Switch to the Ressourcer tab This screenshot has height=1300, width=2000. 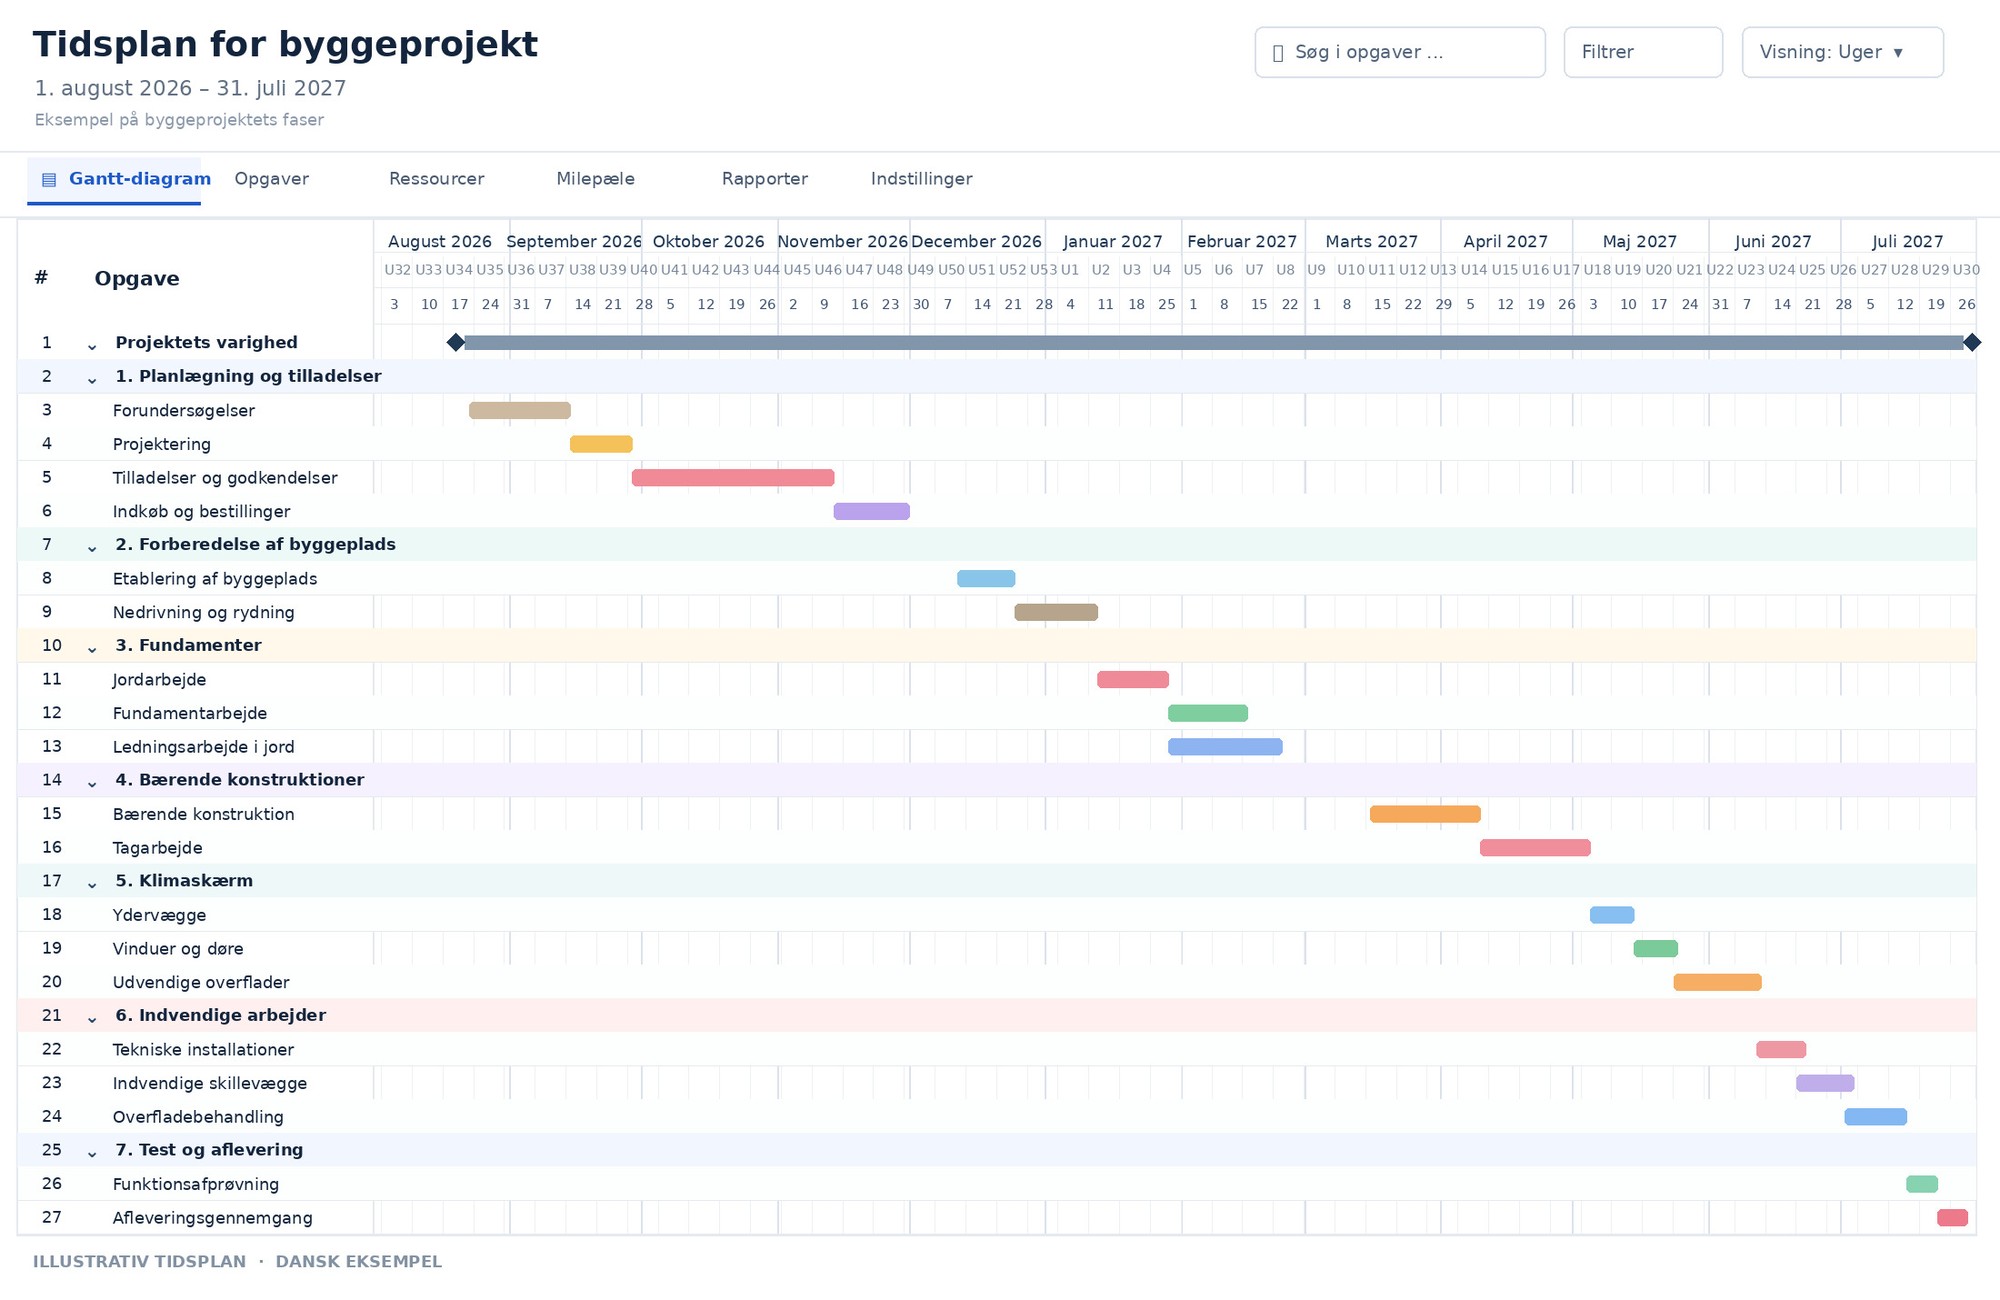tap(437, 179)
